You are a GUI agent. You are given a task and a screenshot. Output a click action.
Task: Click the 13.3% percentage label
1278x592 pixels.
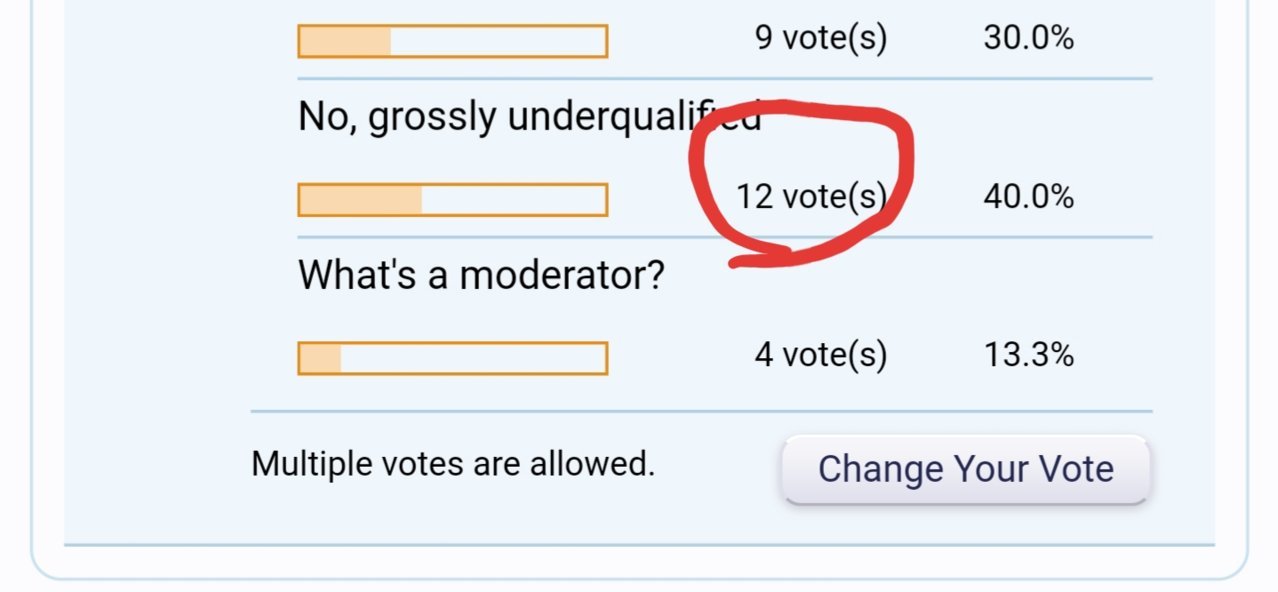[1028, 355]
